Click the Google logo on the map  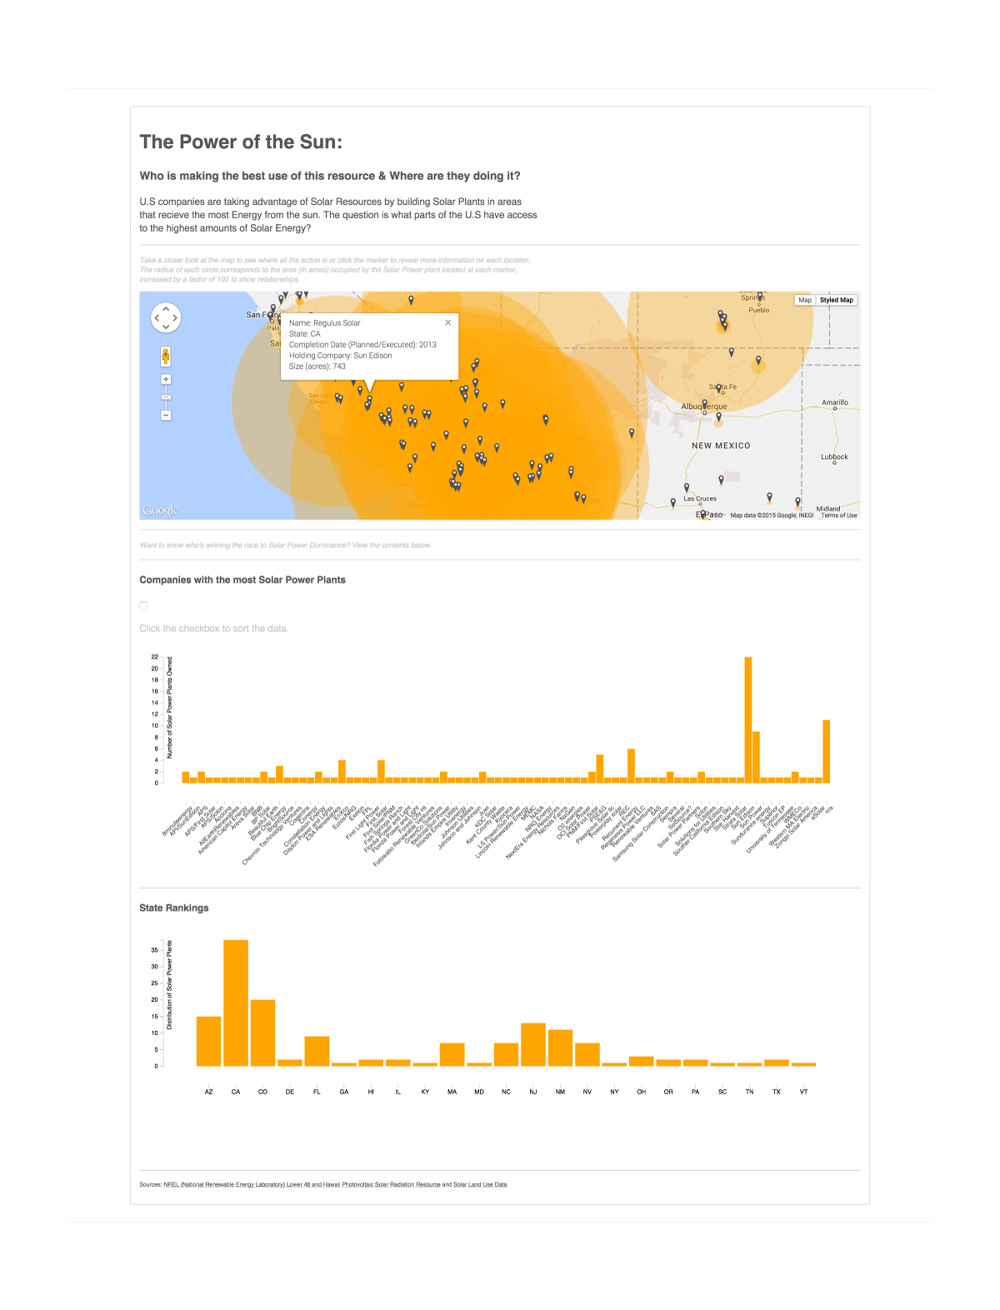160,510
